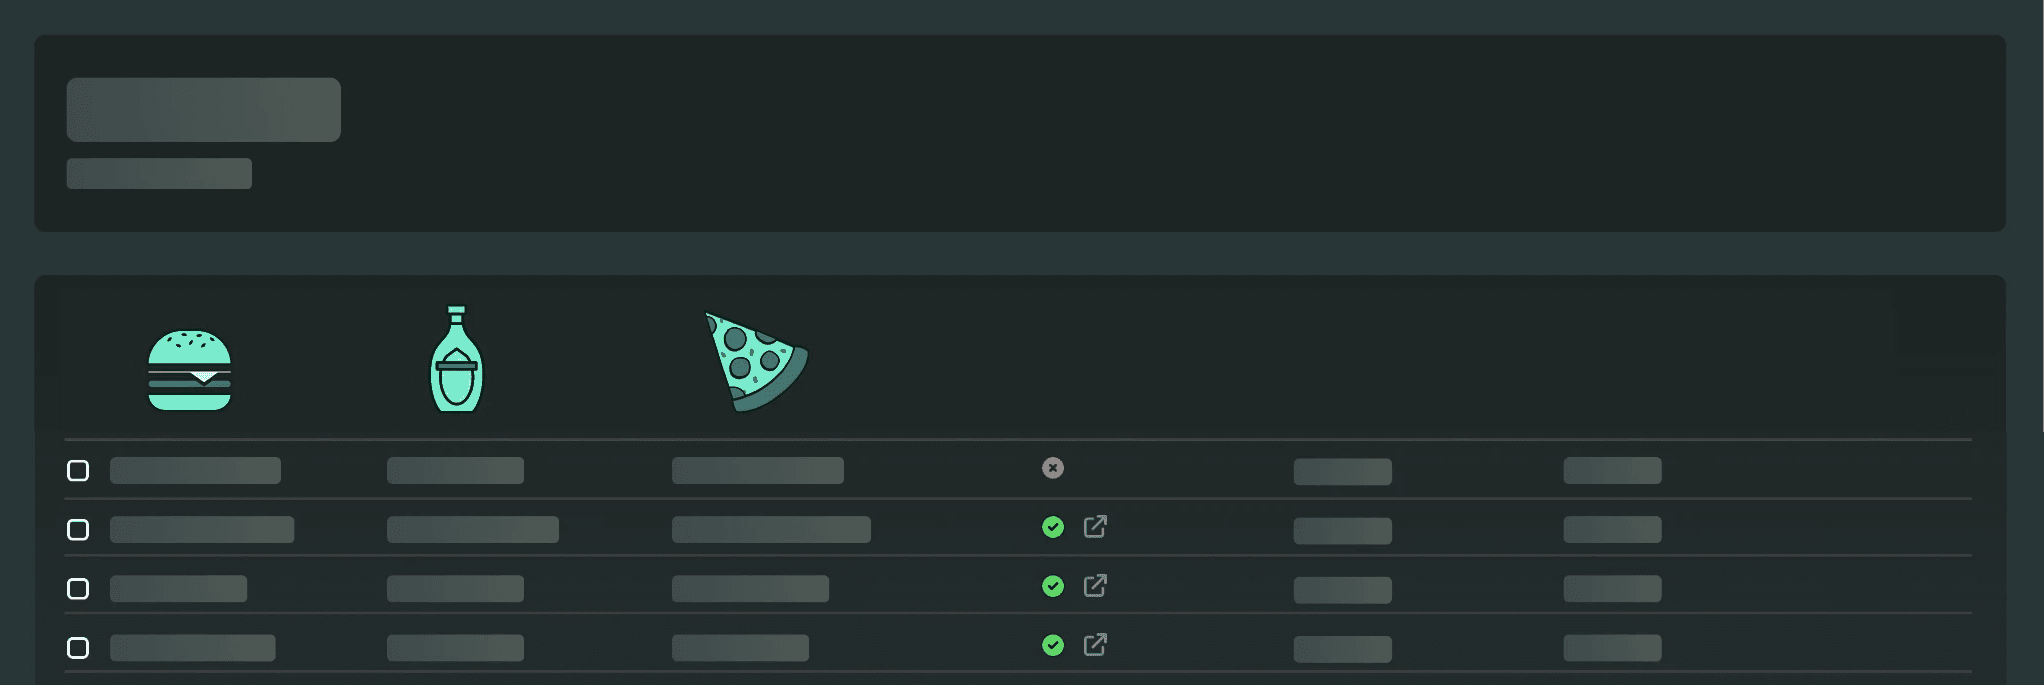Image resolution: width=2044 pixels, height=685 pixels.
Task: Click the green verified checkmark in the second row
Action: (x=1052, y=527)
